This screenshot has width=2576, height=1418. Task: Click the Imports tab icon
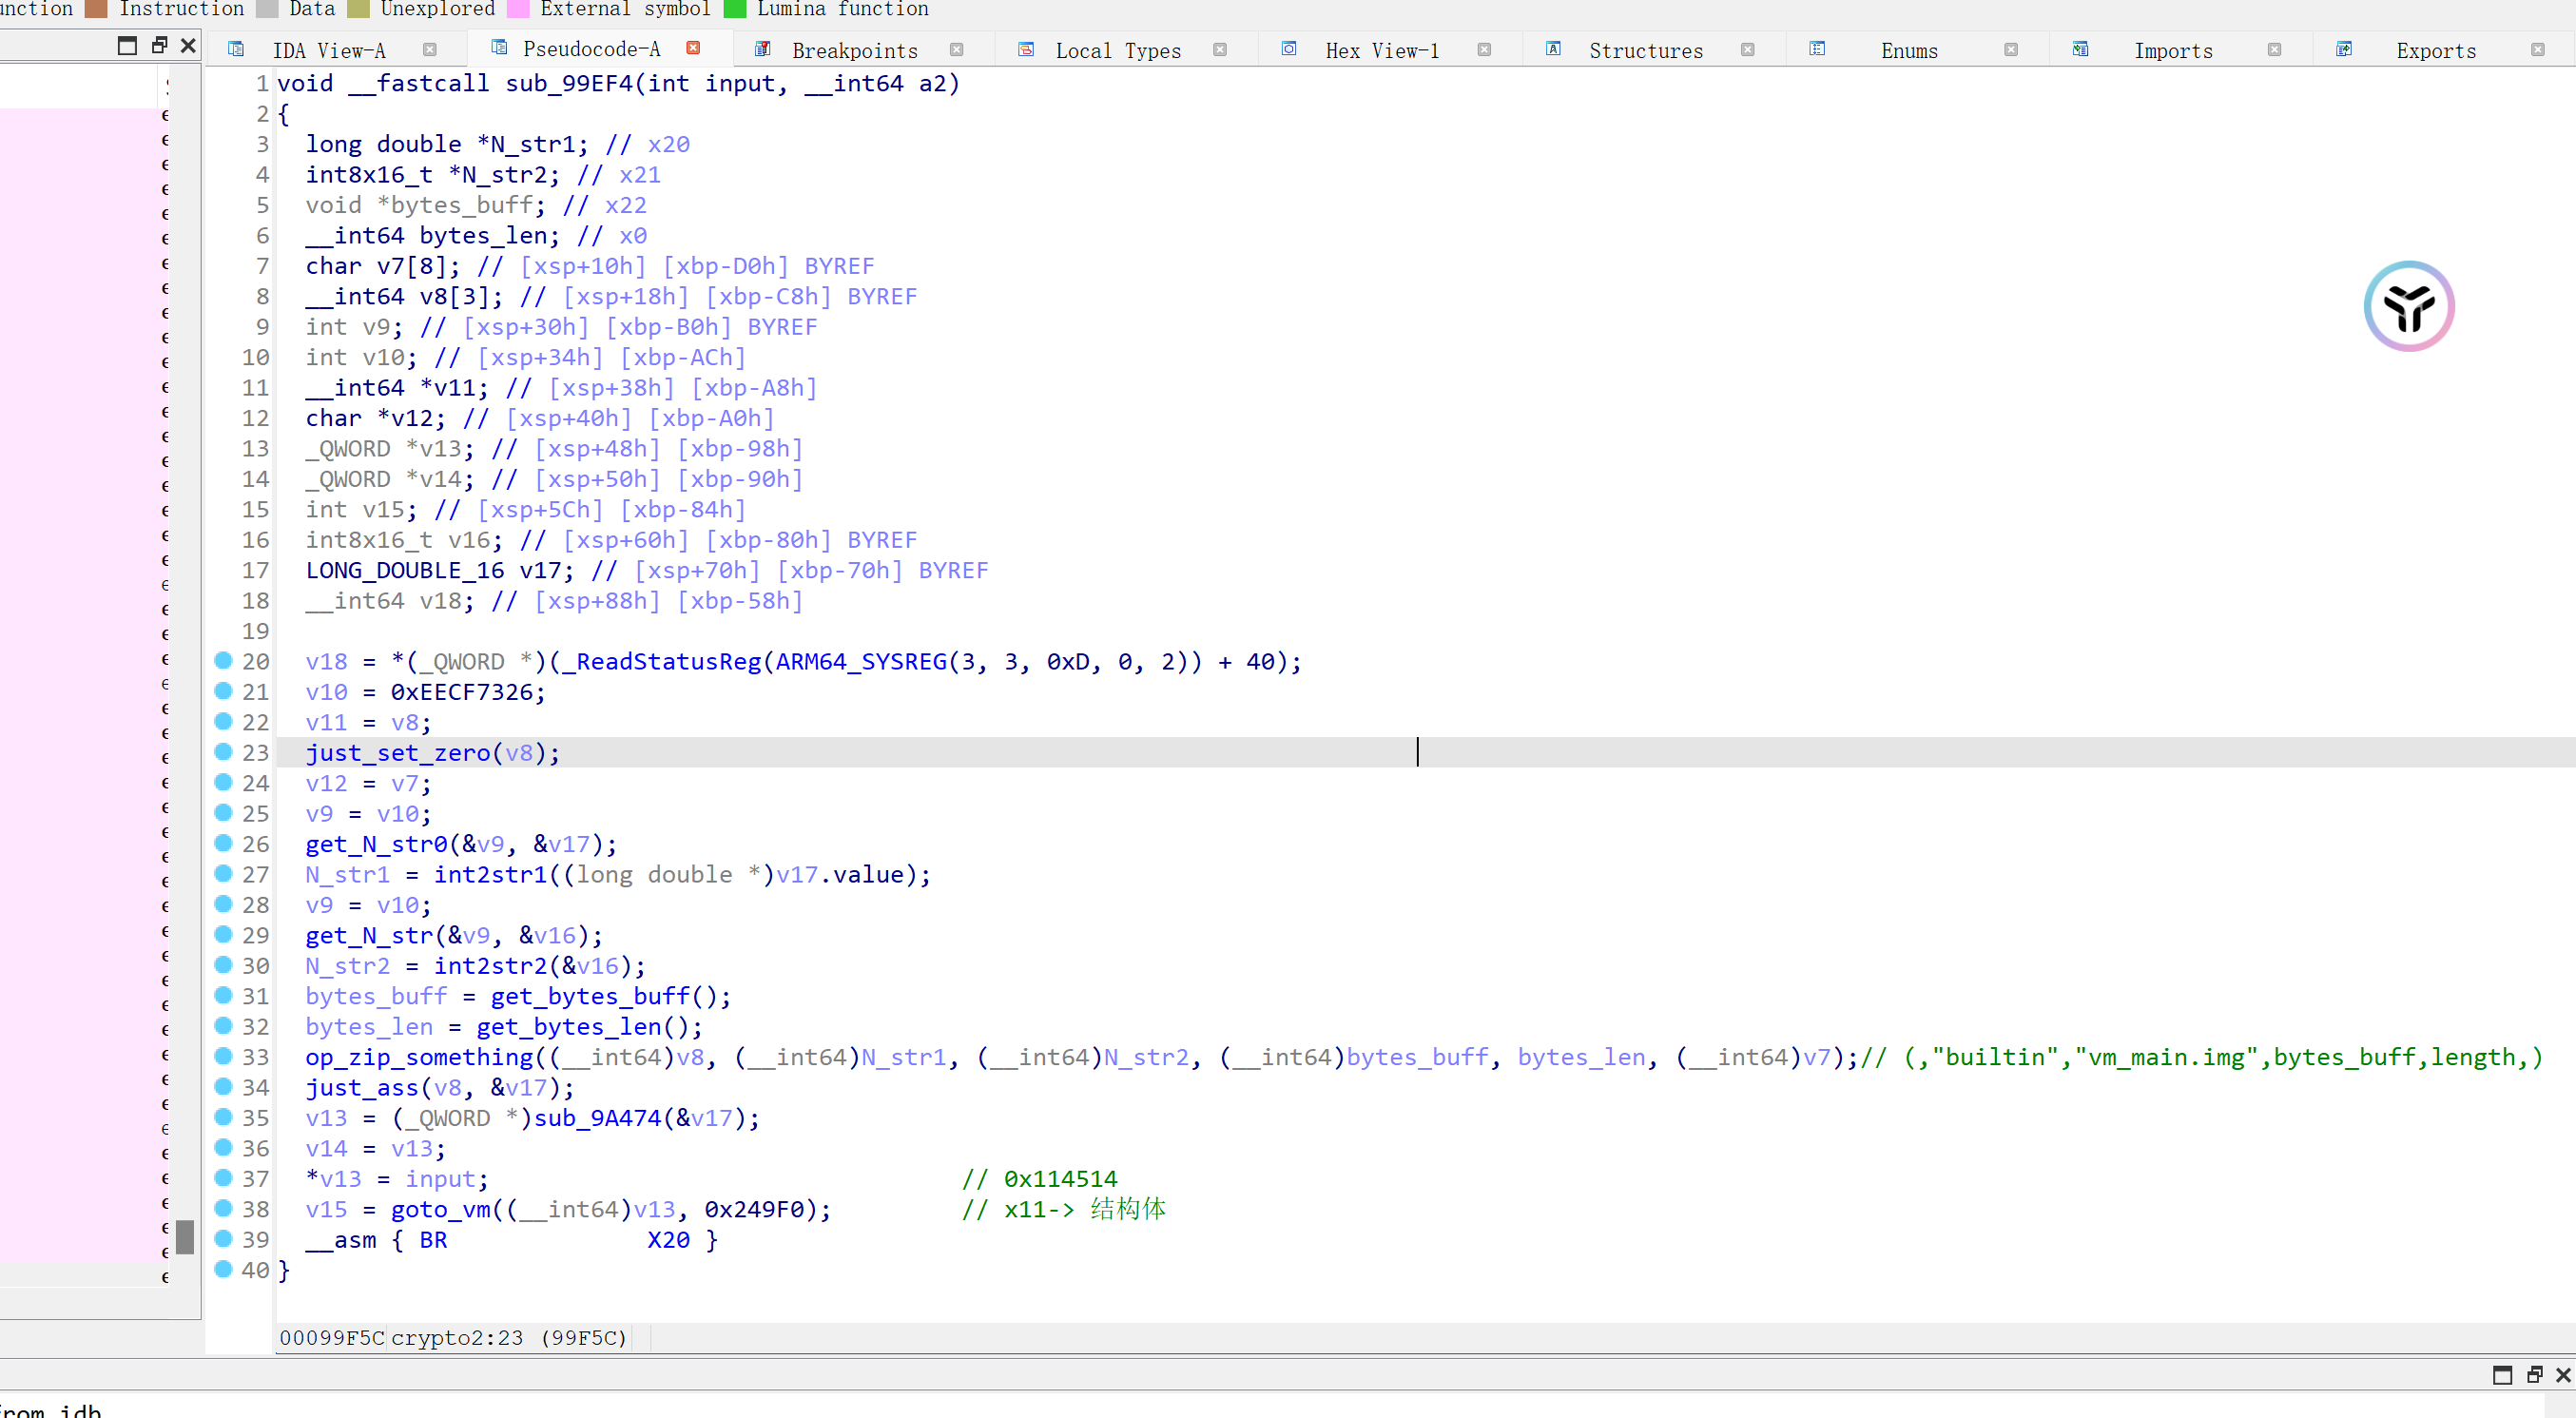pyautogui.click(x=2080, y=49)
